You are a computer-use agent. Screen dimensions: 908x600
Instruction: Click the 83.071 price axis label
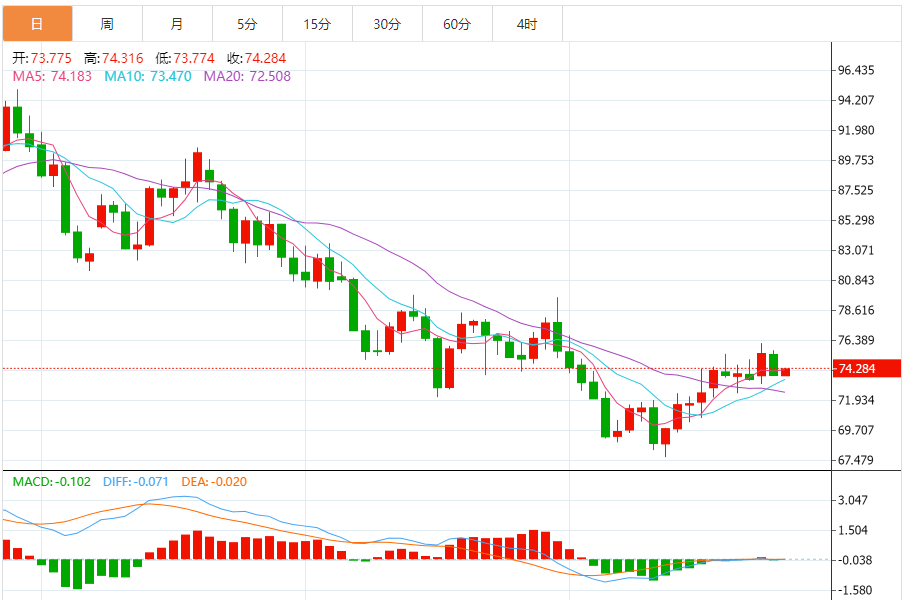coord(856,250)
